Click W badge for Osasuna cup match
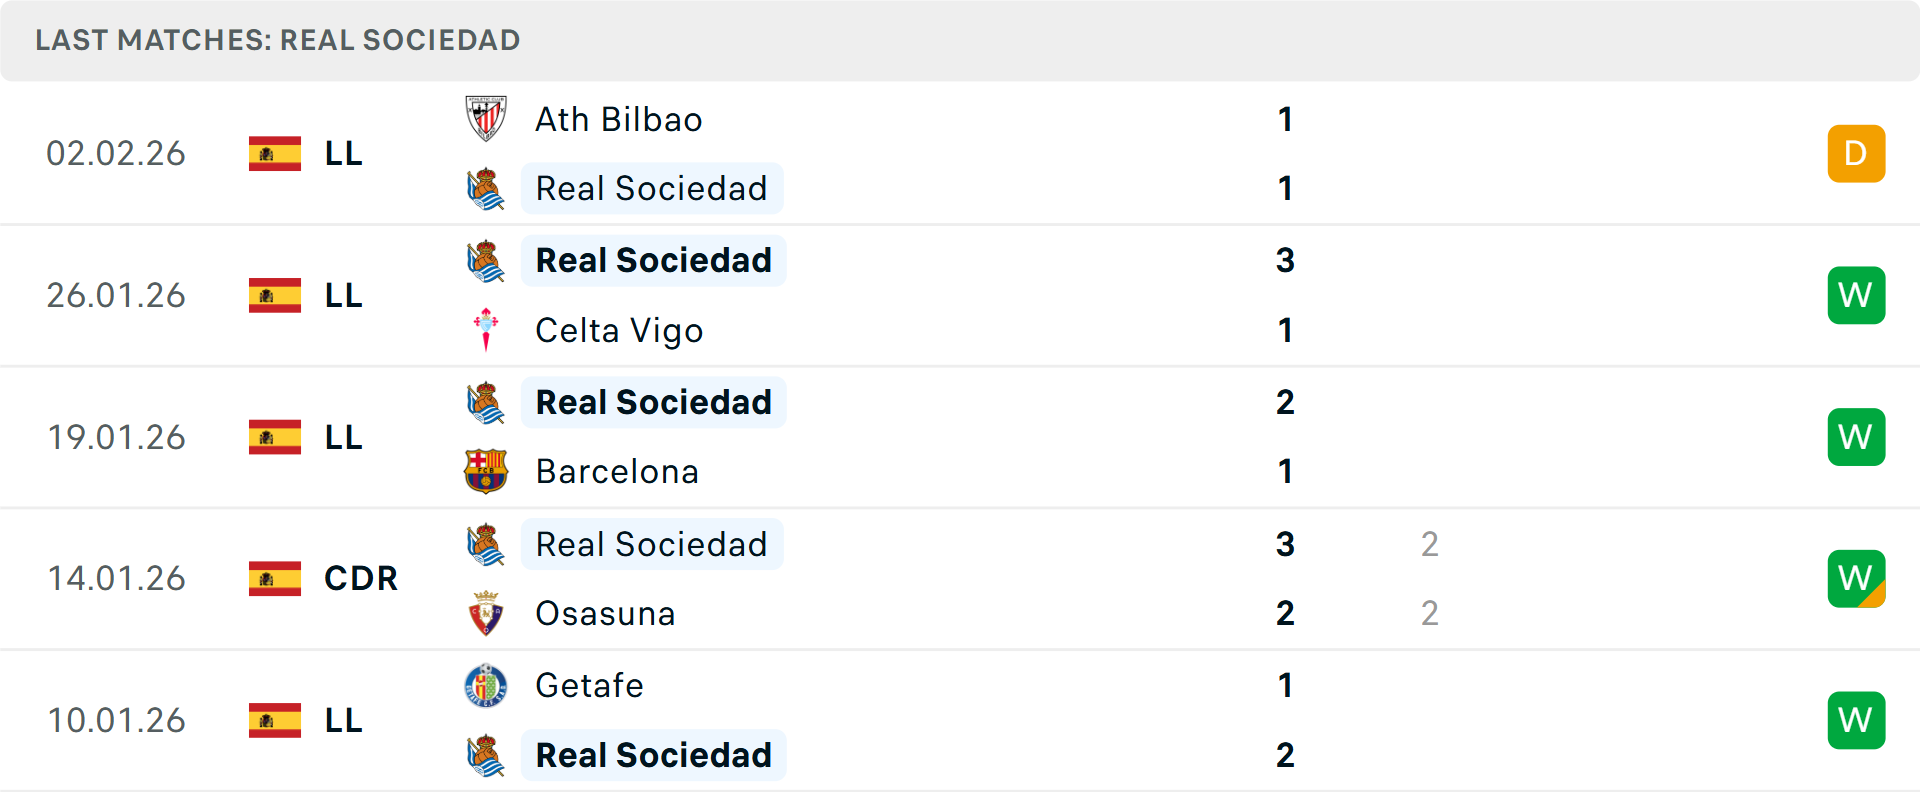Screen dimensions: 1920x792 coord(1856,578)
